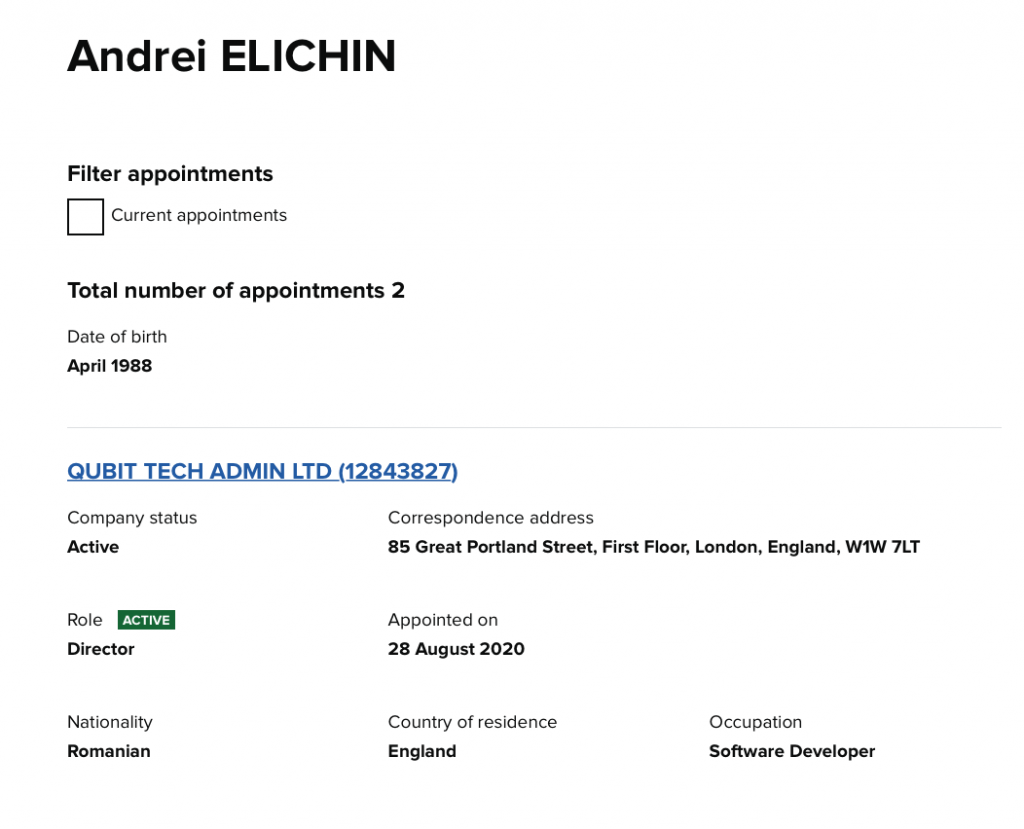Screen dimensions: 1024x829
Task: Click the Director role value
Action: click(x=101, y=649)
